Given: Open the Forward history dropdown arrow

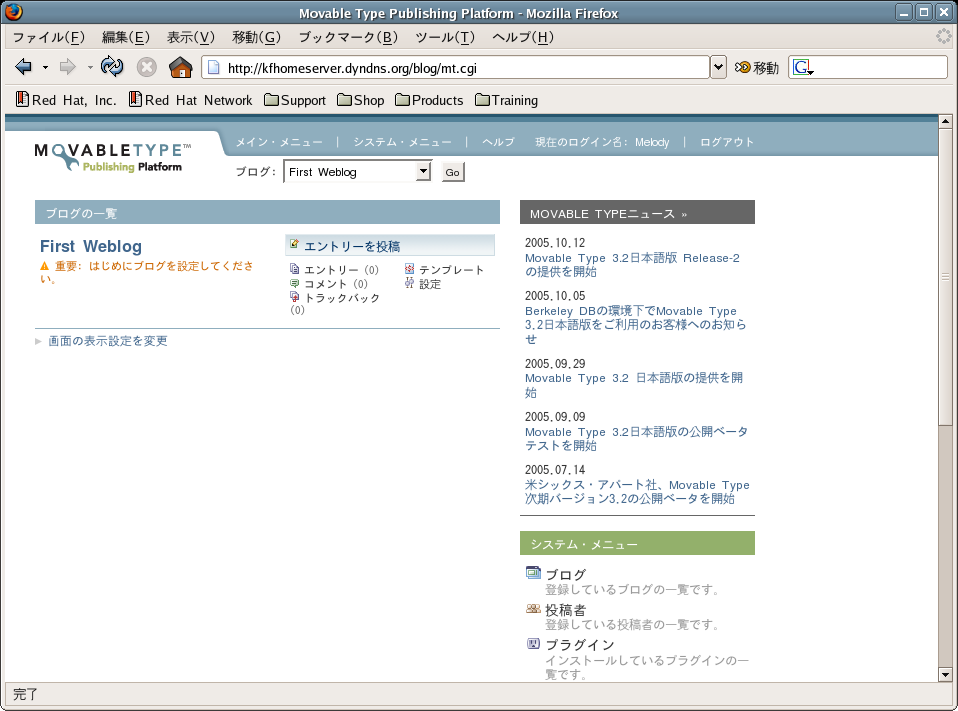Looking at the screenshot, I should coord(90,67).
